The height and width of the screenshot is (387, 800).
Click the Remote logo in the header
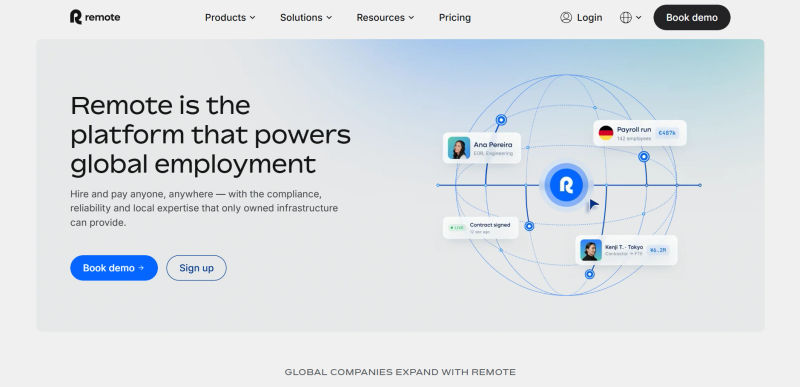tap(95, 17)
